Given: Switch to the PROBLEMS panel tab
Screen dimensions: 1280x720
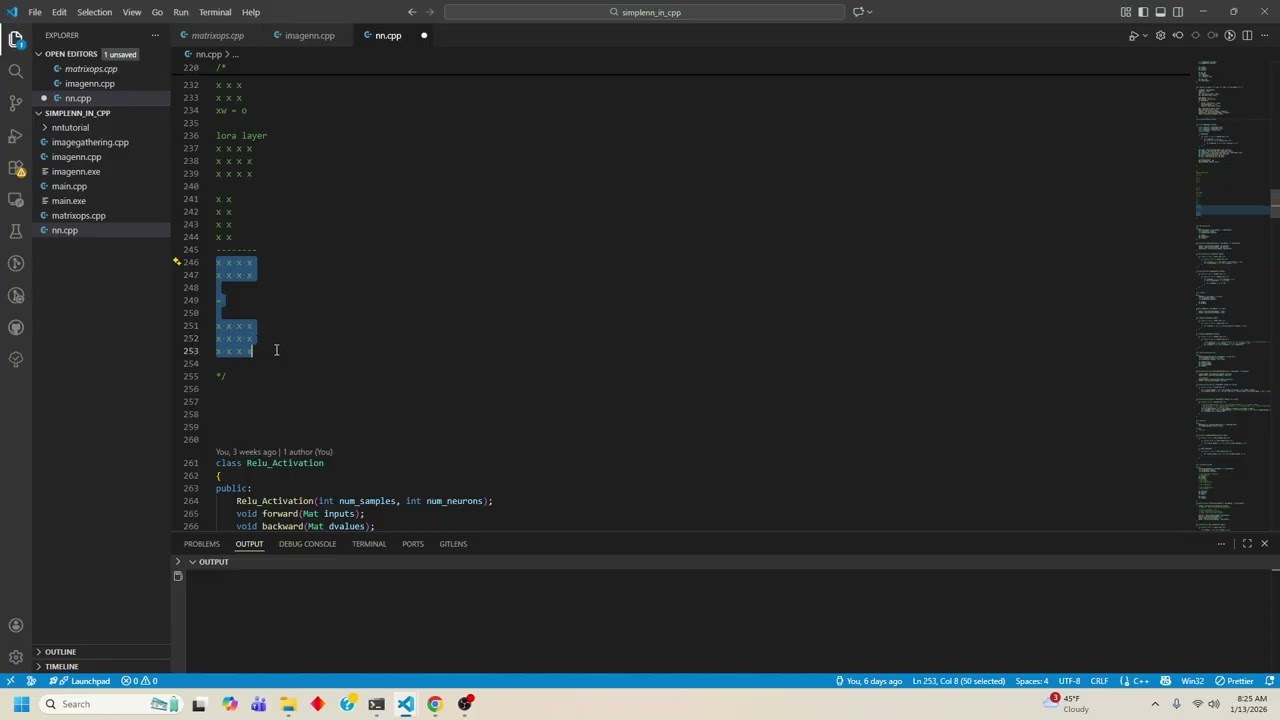Looking at the screenshot, I should (x=201, y=544).
